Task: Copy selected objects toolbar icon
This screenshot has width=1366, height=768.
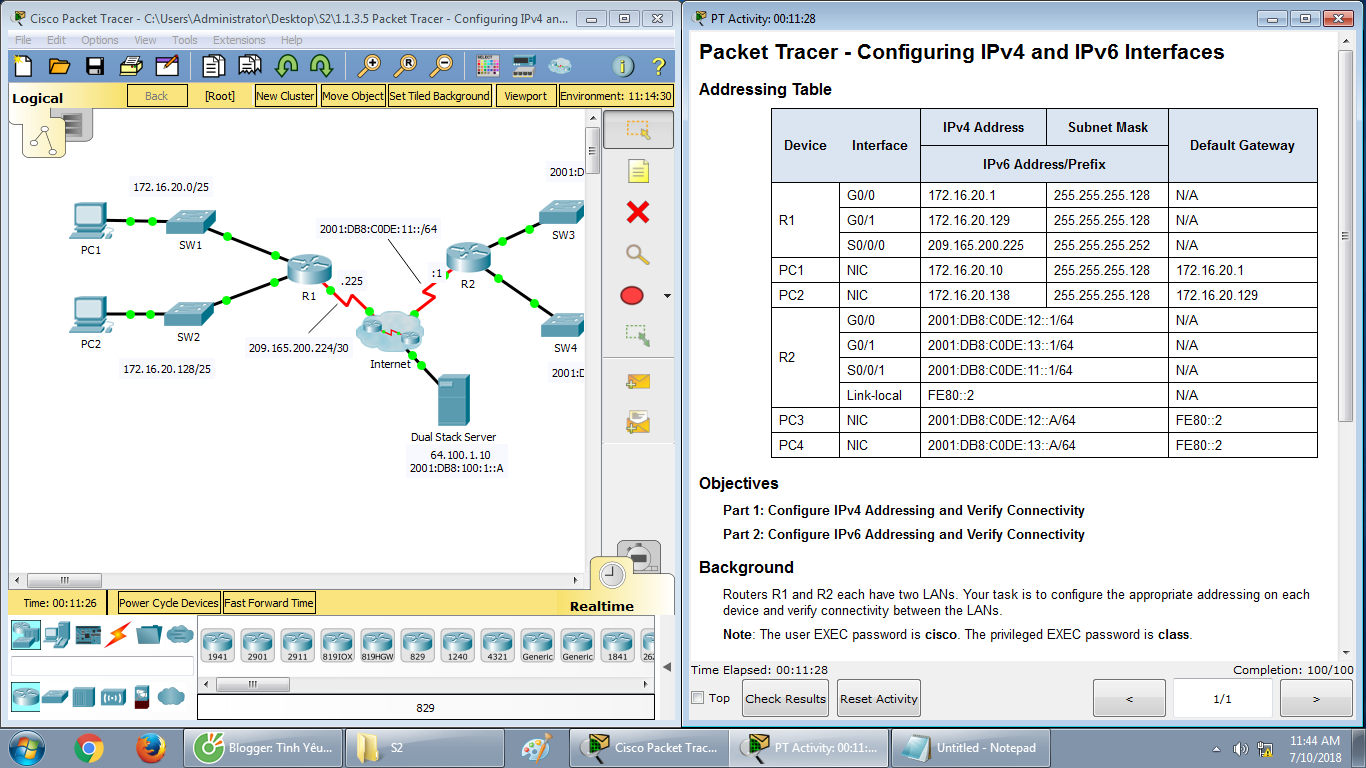Action: pyautogui.click(x=213, y=66)
